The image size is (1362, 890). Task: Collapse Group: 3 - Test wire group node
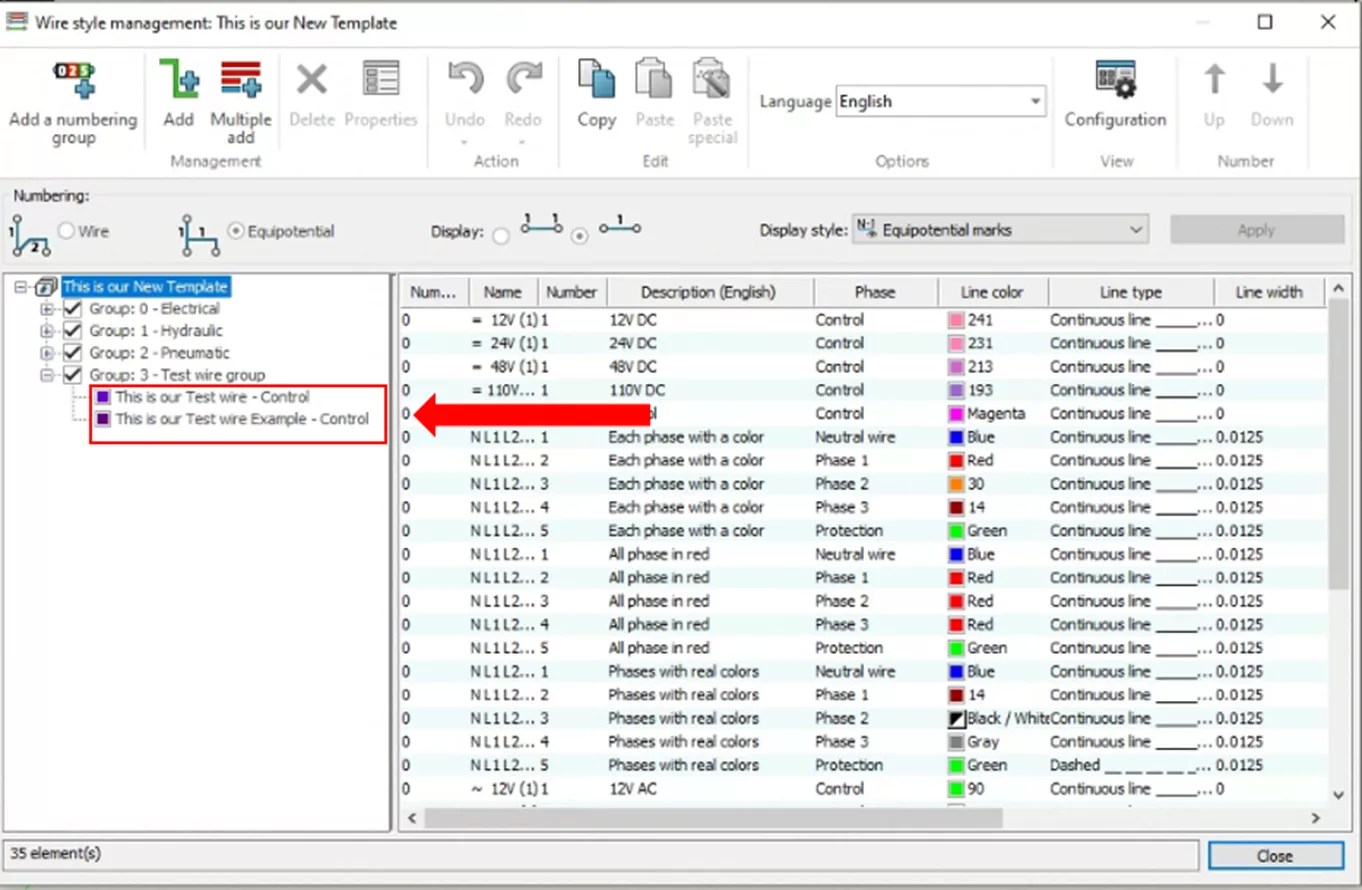[x=46, y=375]
